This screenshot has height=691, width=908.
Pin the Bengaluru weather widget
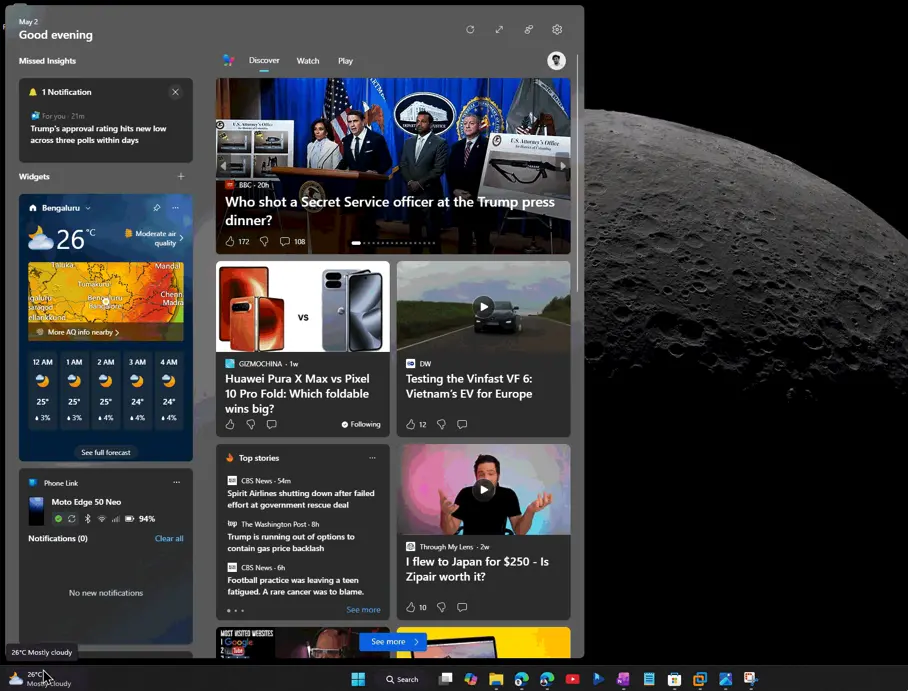pos(156,207)
